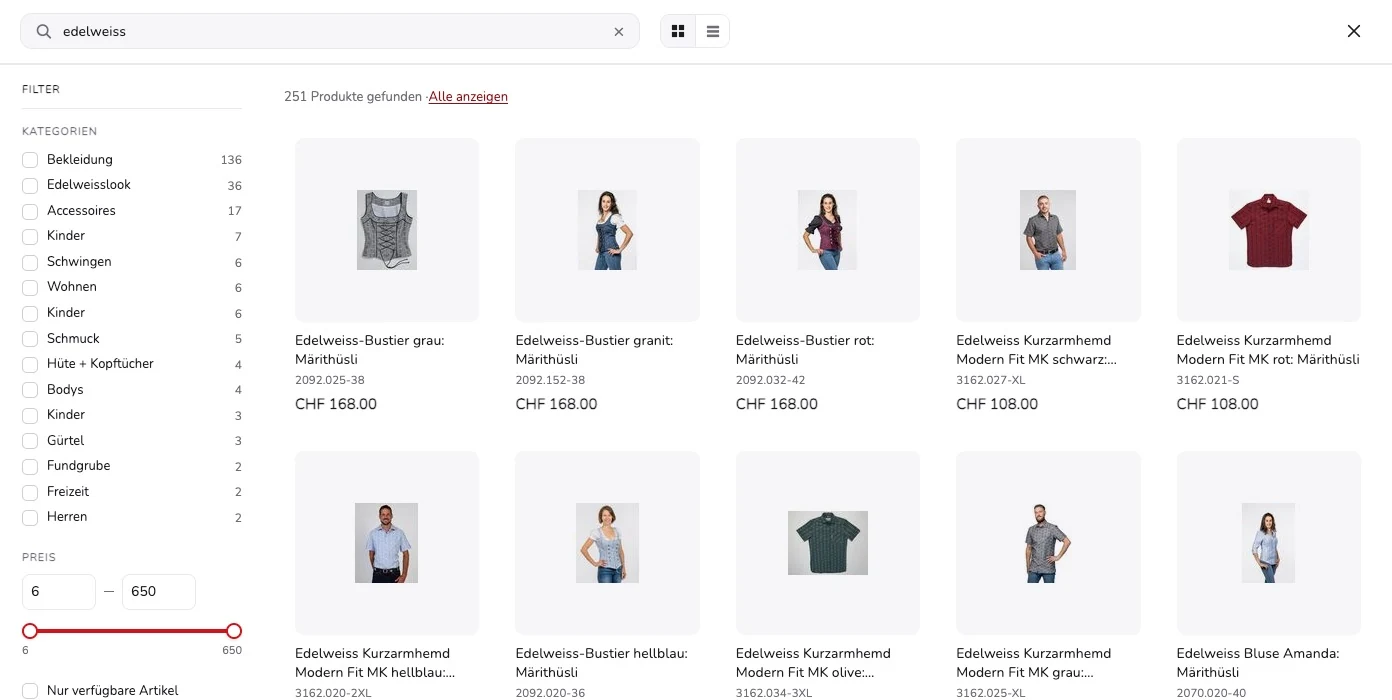This screenshot has height=700, width=1392.
Task: Click the maximum price field showing 650
Action: pyautogui.click(x=159, y=591)
